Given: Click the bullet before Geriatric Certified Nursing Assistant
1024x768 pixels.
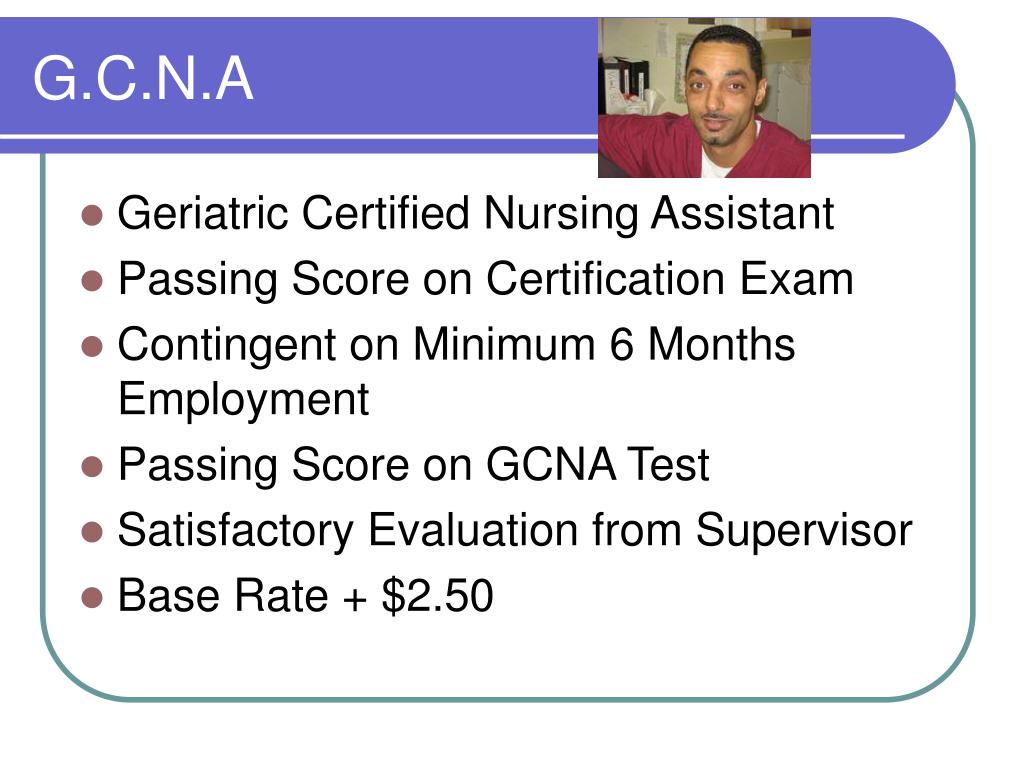Looking at the screenshot, I should [x=92, y=215].
